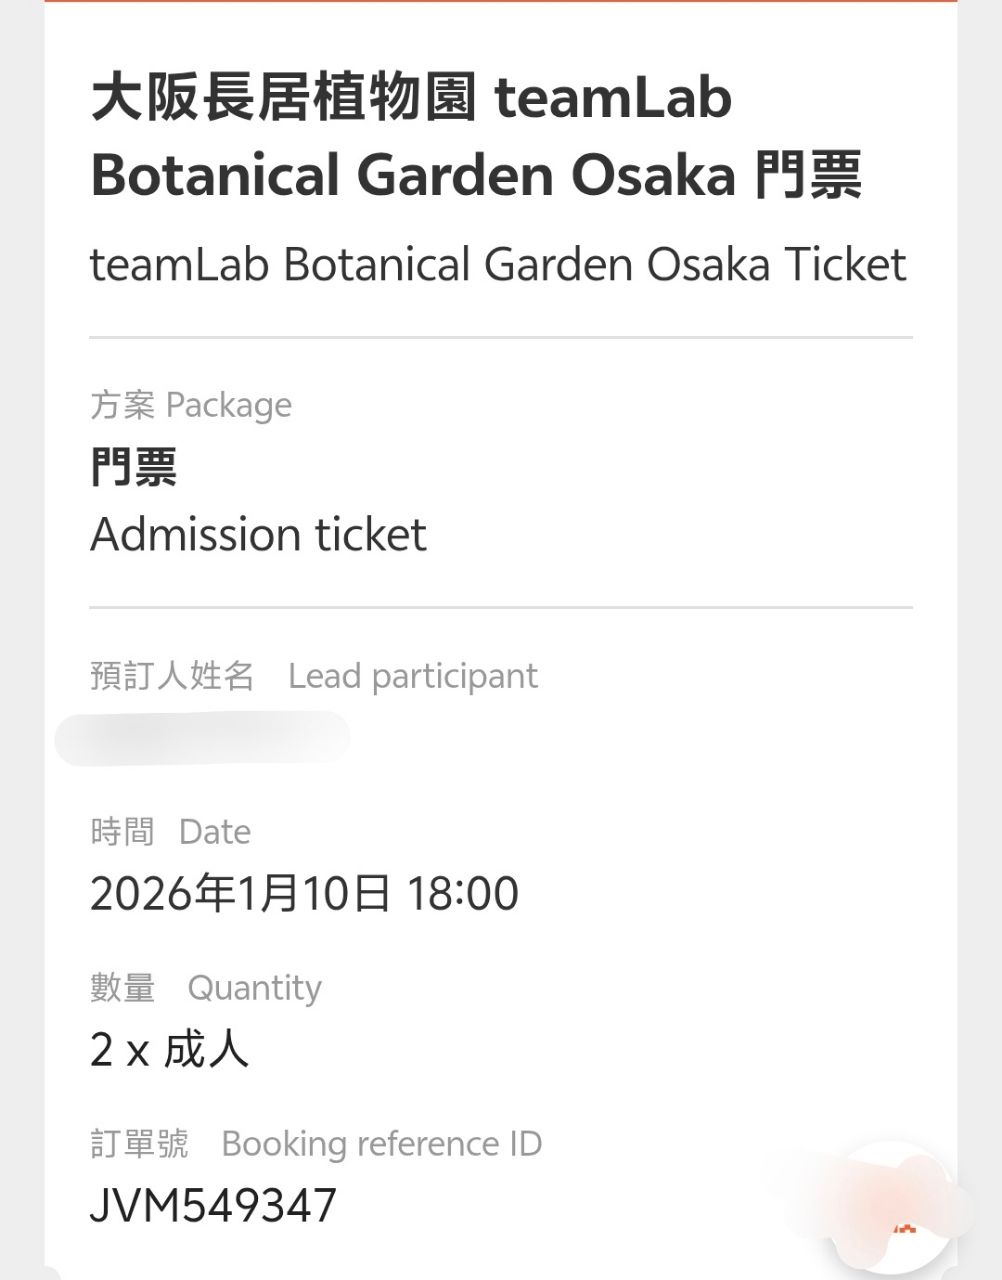
Task: Tap the word 'Quantity' in the label
Action: pos(254,988)
